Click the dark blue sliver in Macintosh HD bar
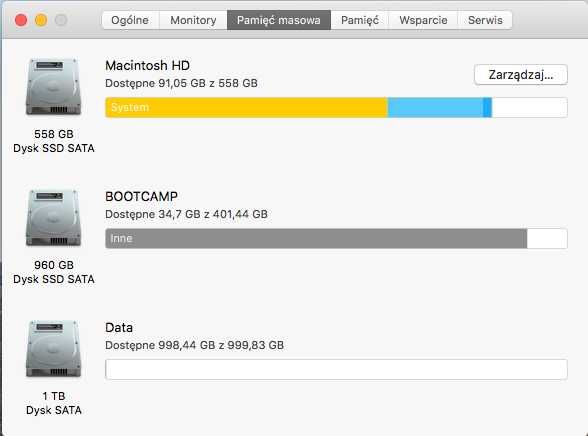Screen dimensions: 588x436 487,107
